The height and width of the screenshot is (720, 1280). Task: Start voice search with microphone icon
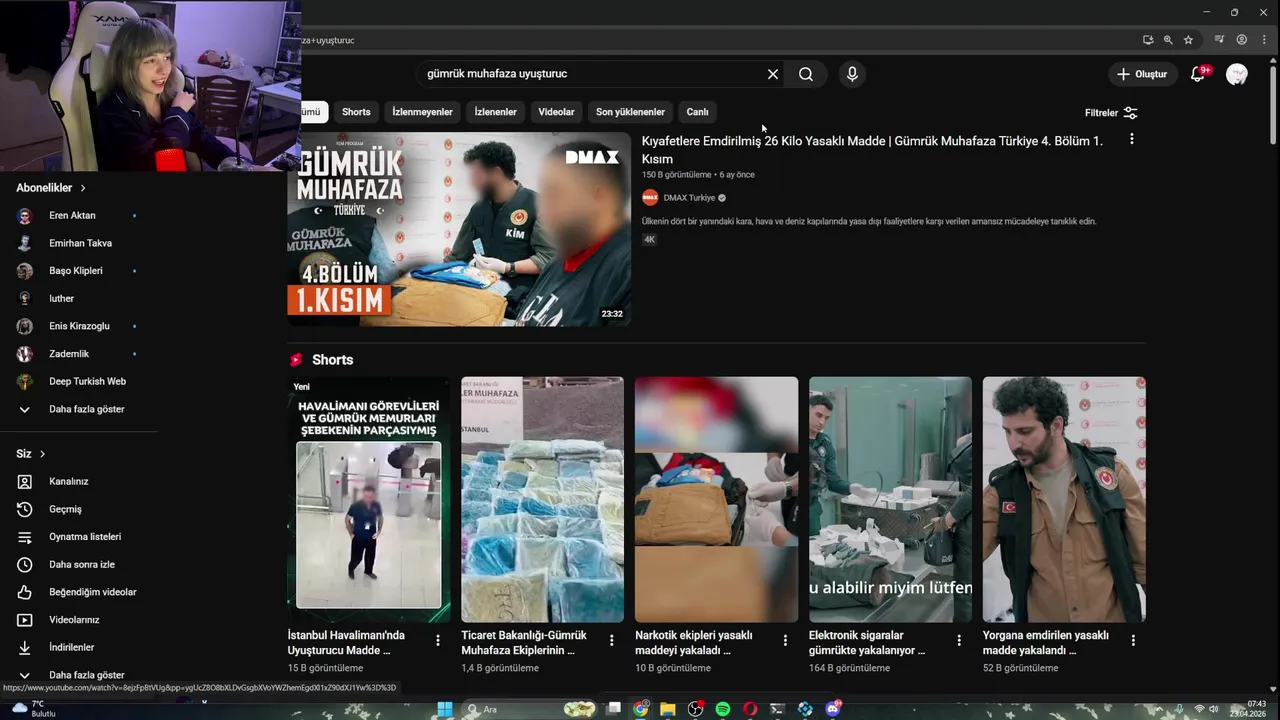[852, 74]
